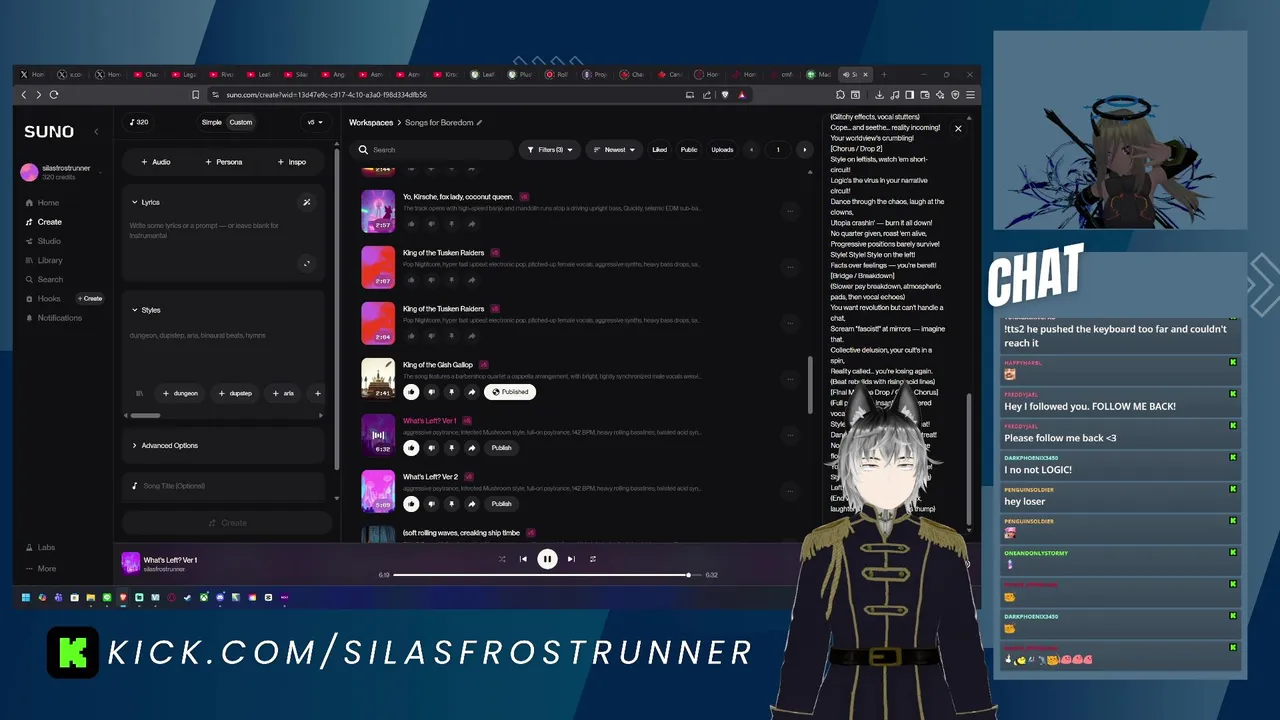This screenshot has height=720, width=1280.
Task: Dislike the Yo, Kirsche song
Action: (431, 224)
